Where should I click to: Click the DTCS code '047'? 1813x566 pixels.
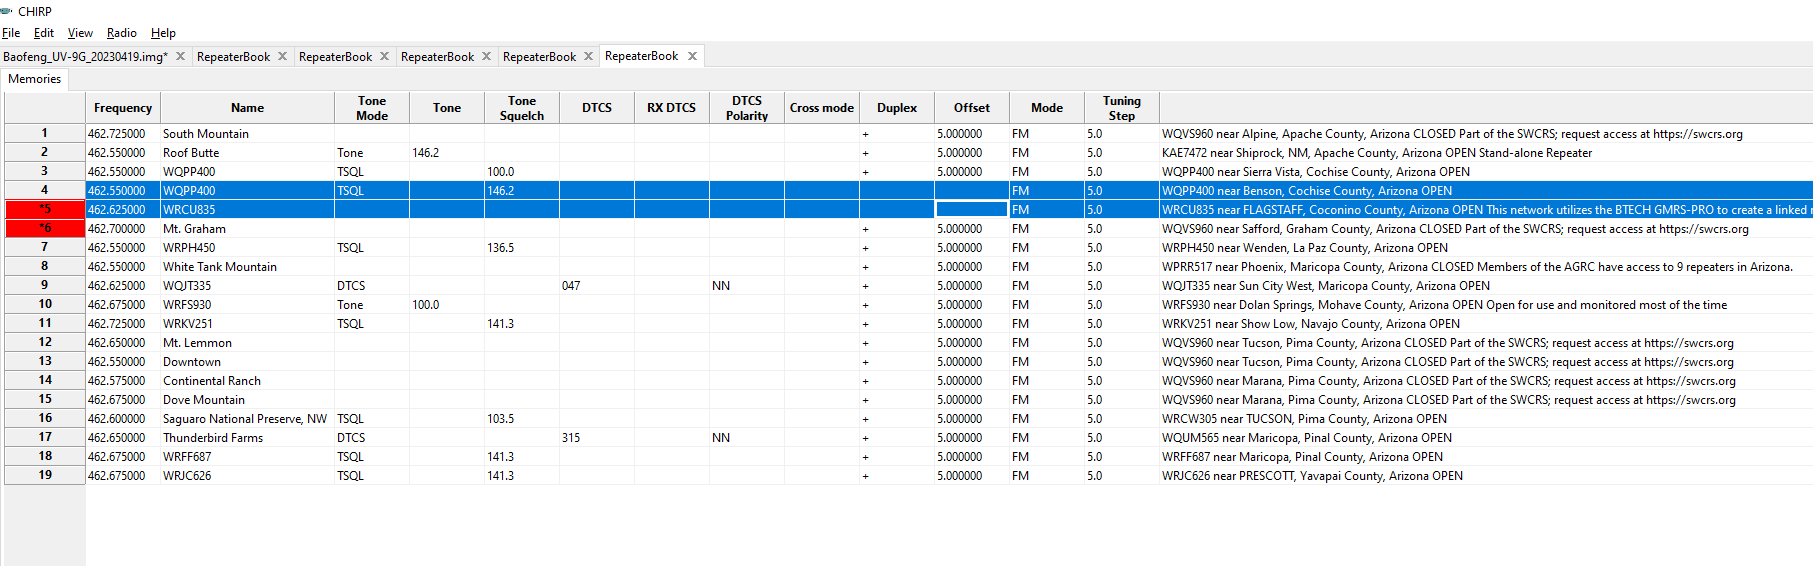[x=597, y=285]
